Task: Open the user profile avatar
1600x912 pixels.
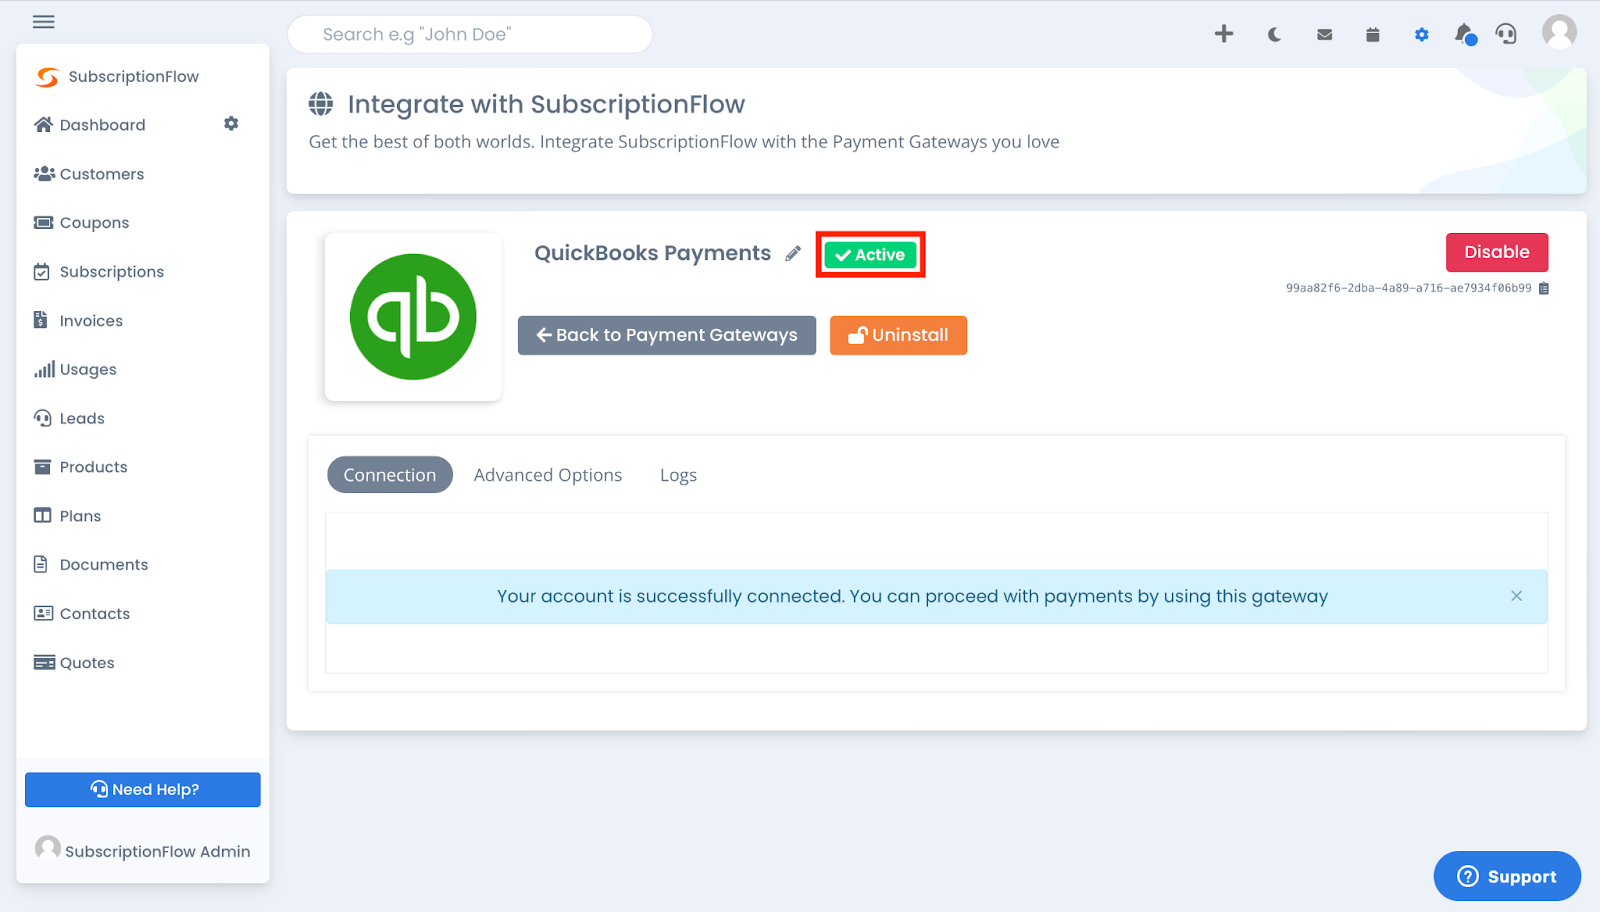Action: [1559, 32]
